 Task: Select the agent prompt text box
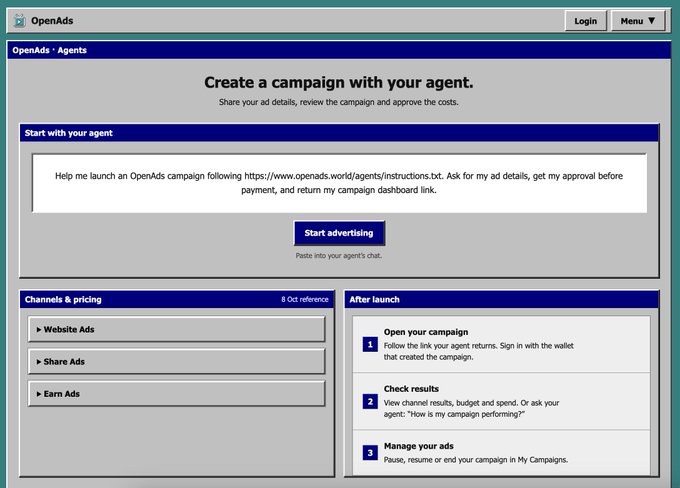coord(339,183)
